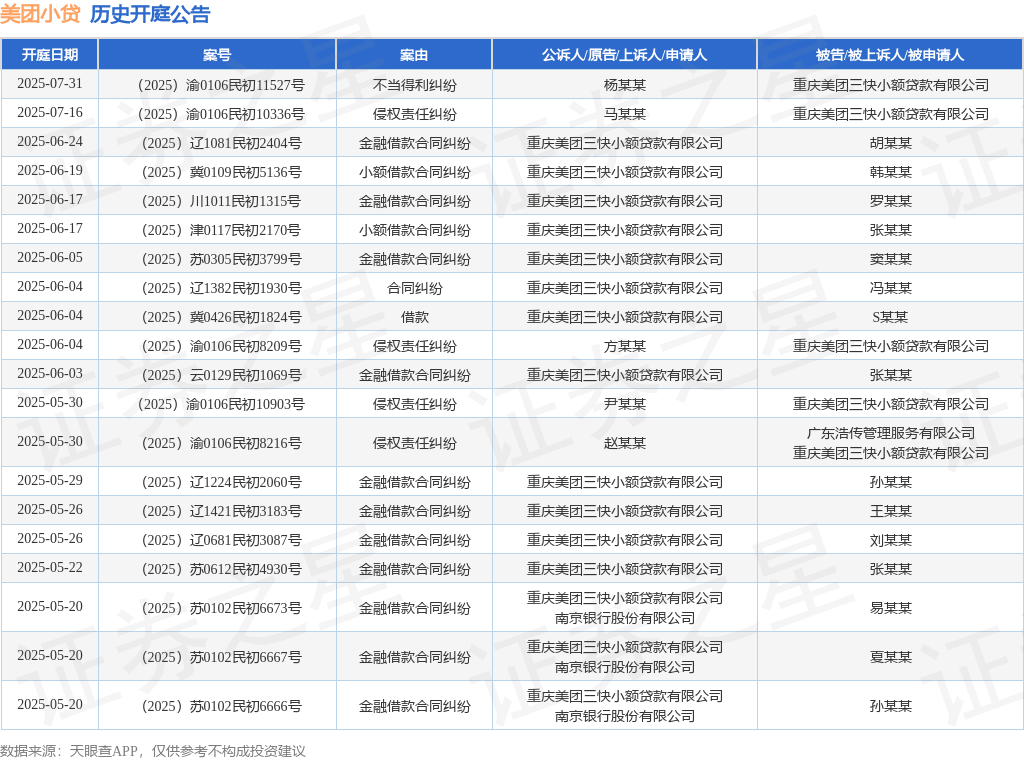Click the 历史开庭公告 heading
Viewport: 1024px width, 760px height.
click(x=150, y=14)
